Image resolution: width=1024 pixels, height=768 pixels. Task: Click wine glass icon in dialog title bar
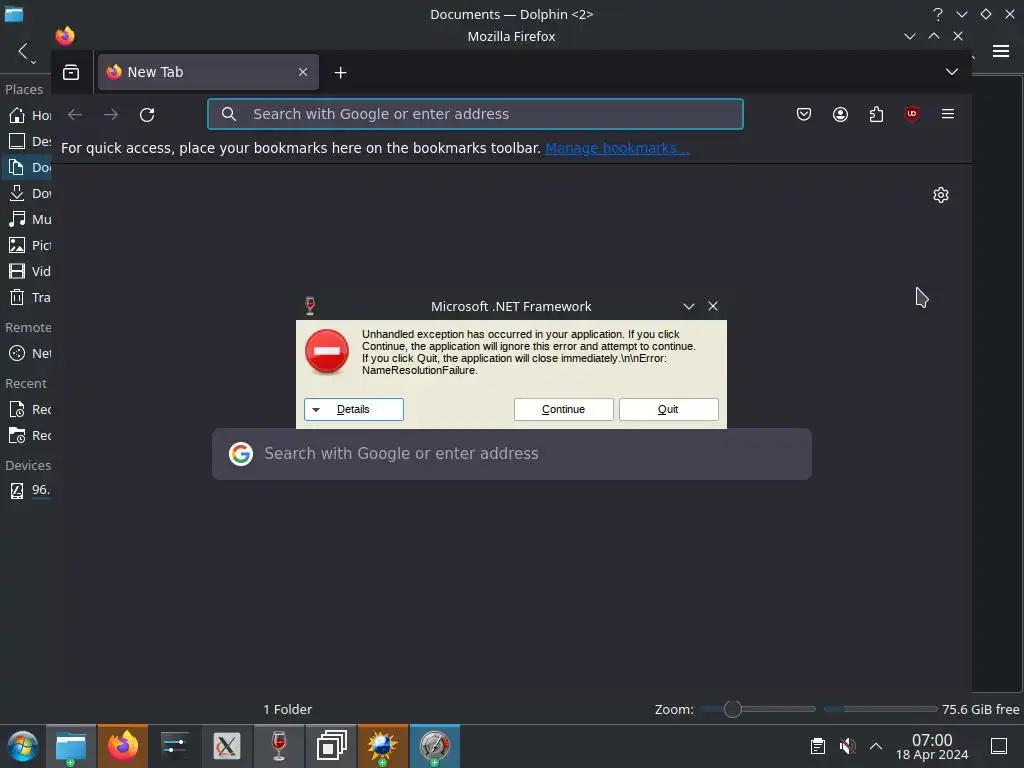[x=310, y=306]
